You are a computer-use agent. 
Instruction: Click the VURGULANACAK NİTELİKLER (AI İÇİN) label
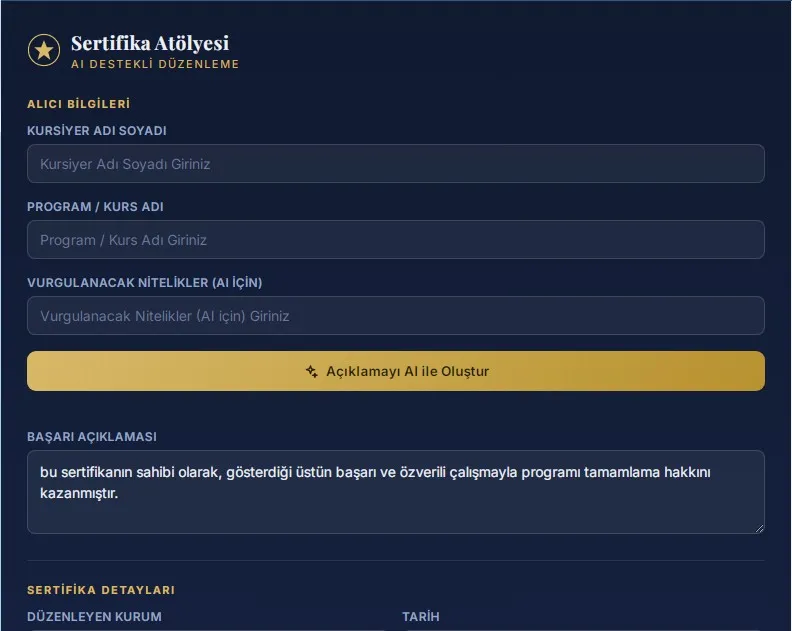[144, 282]
